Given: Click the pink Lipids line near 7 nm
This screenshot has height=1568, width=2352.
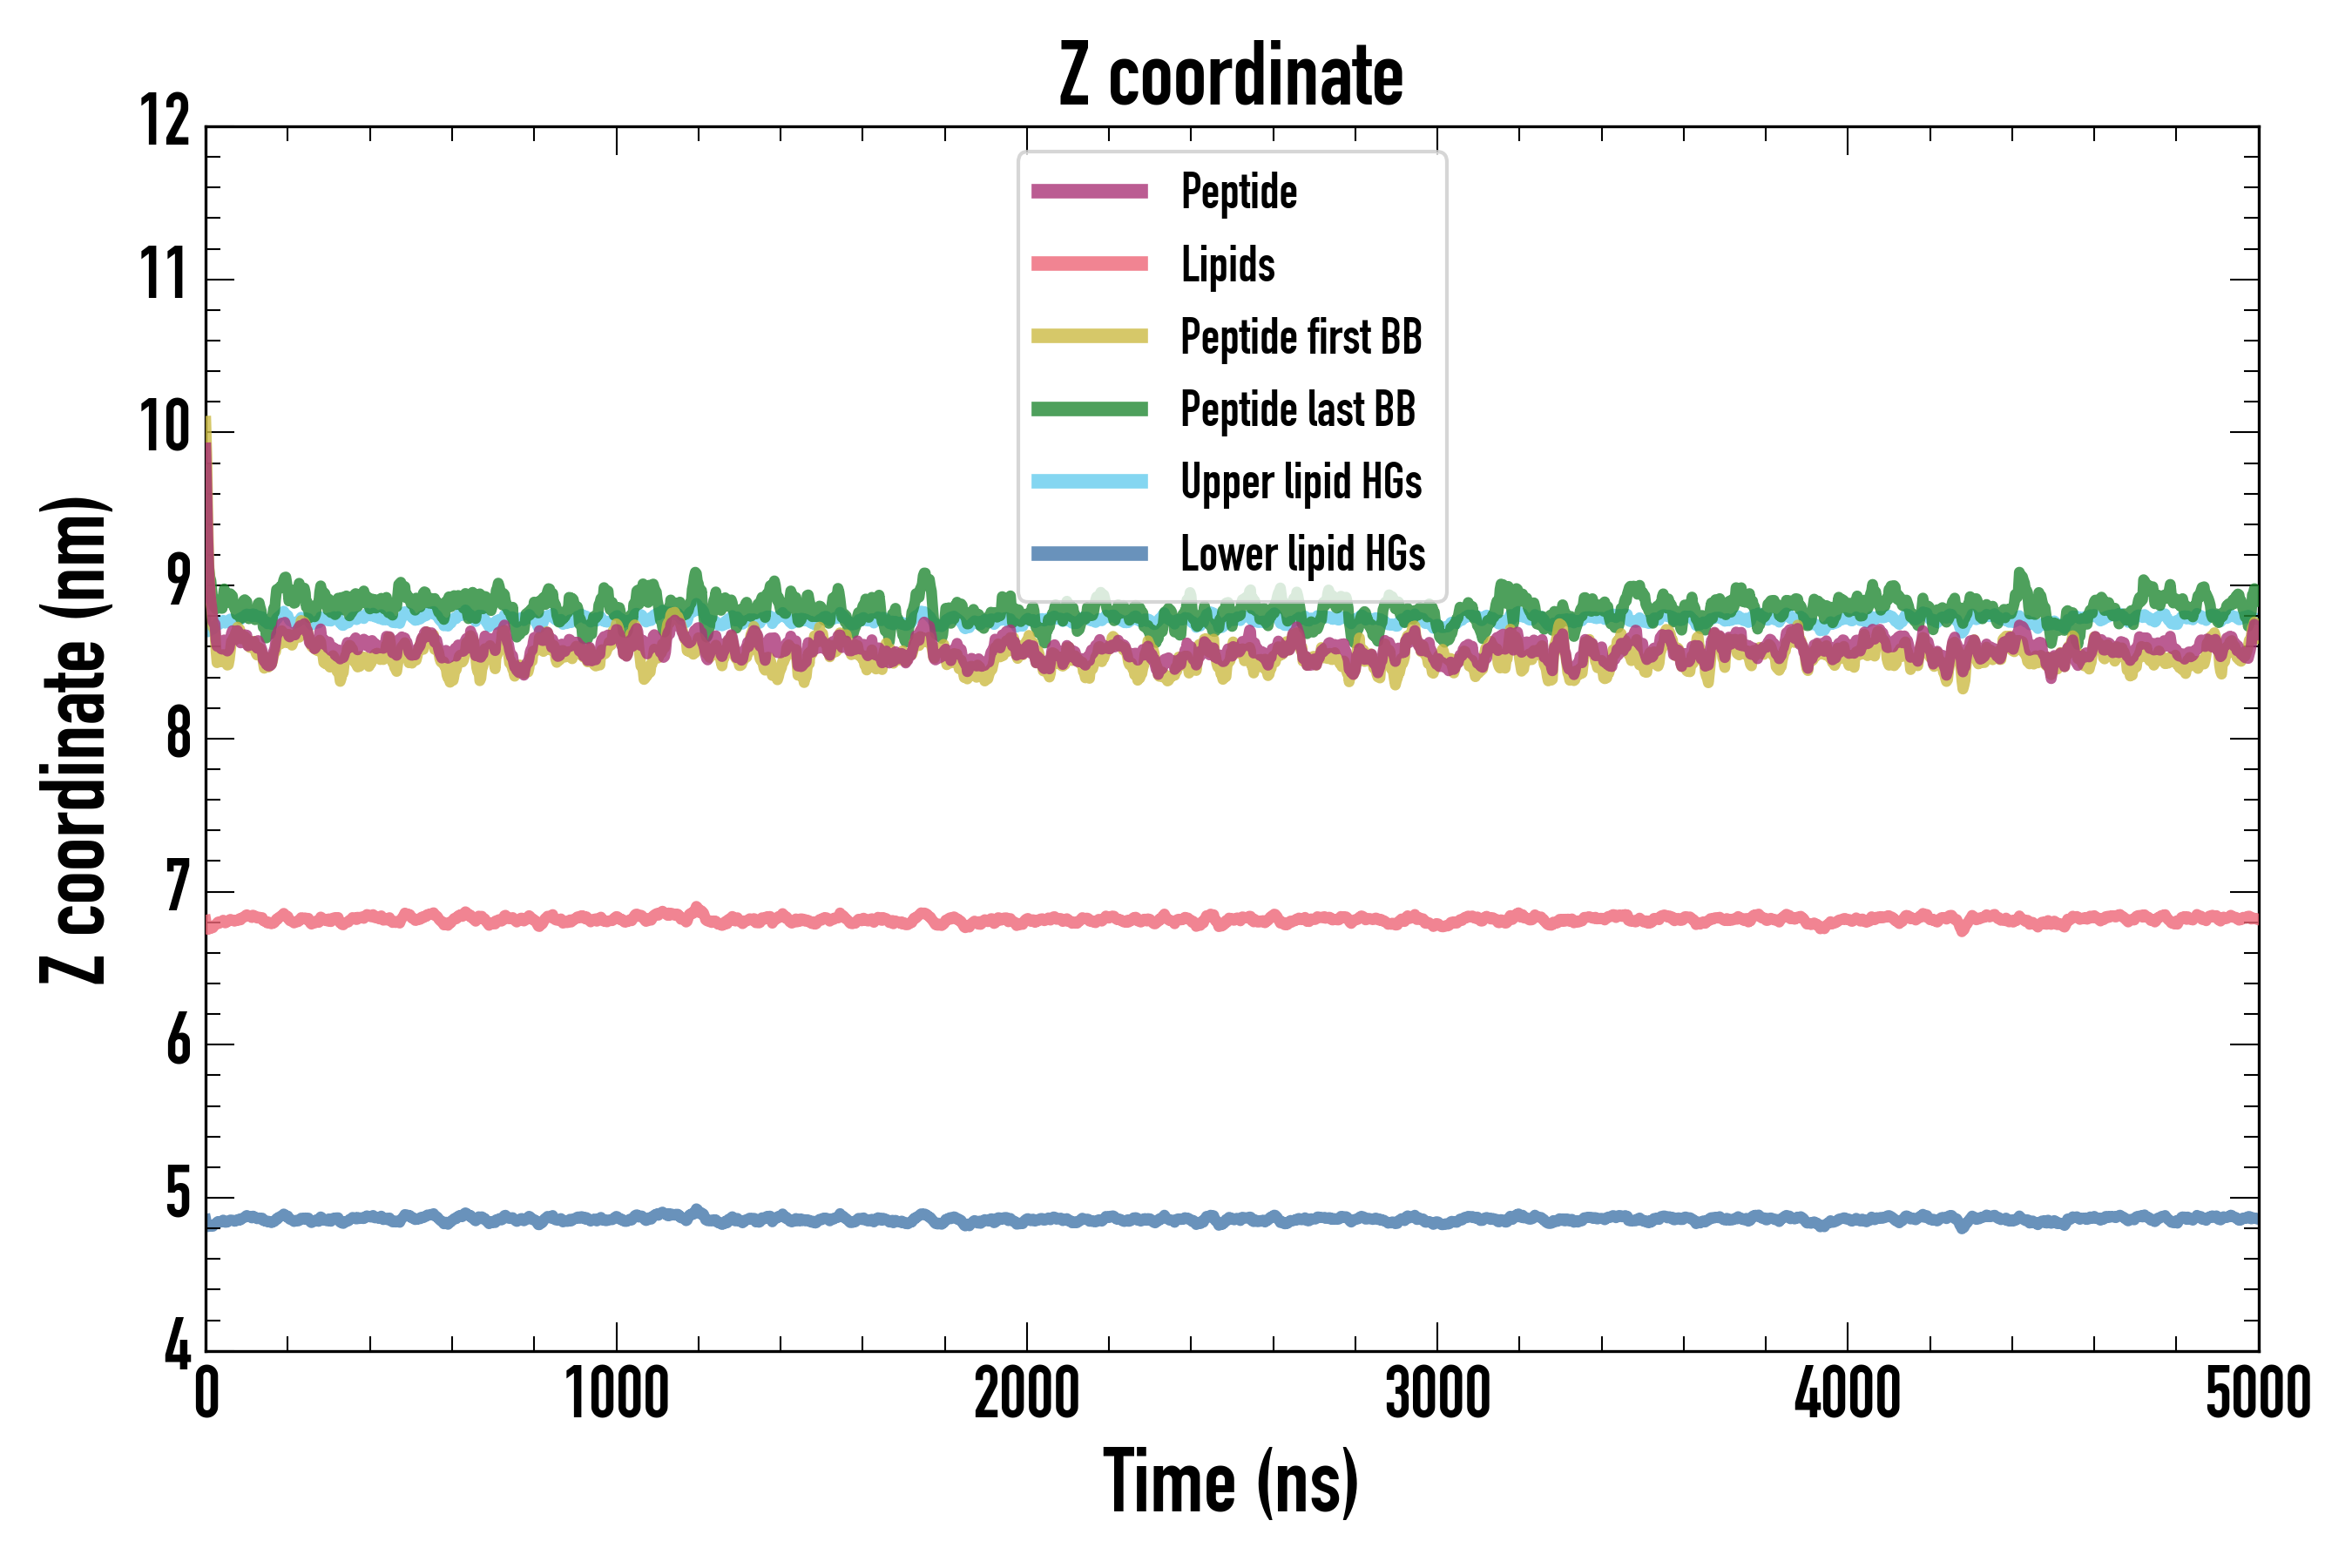Looking at the screenshot, I should [x=1000, y=920].
